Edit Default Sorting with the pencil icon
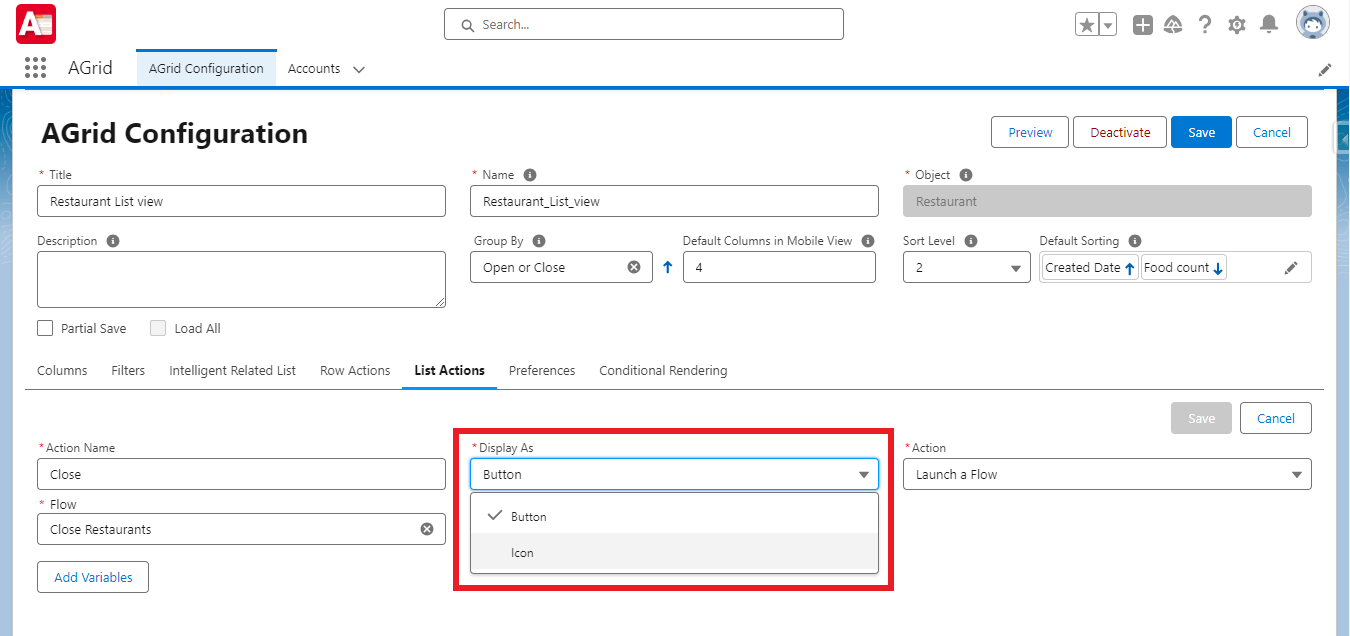Screen dimensions: 1350x636 (1291, 267)
